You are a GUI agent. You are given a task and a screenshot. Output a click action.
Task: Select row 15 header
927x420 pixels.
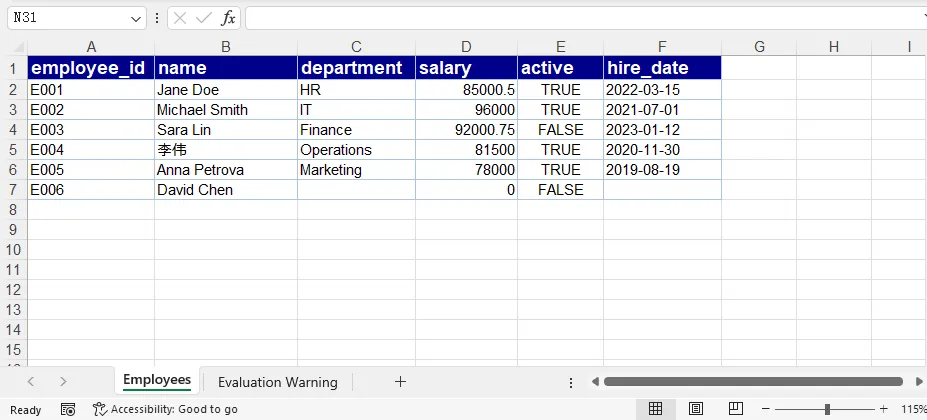pos(14,350)
